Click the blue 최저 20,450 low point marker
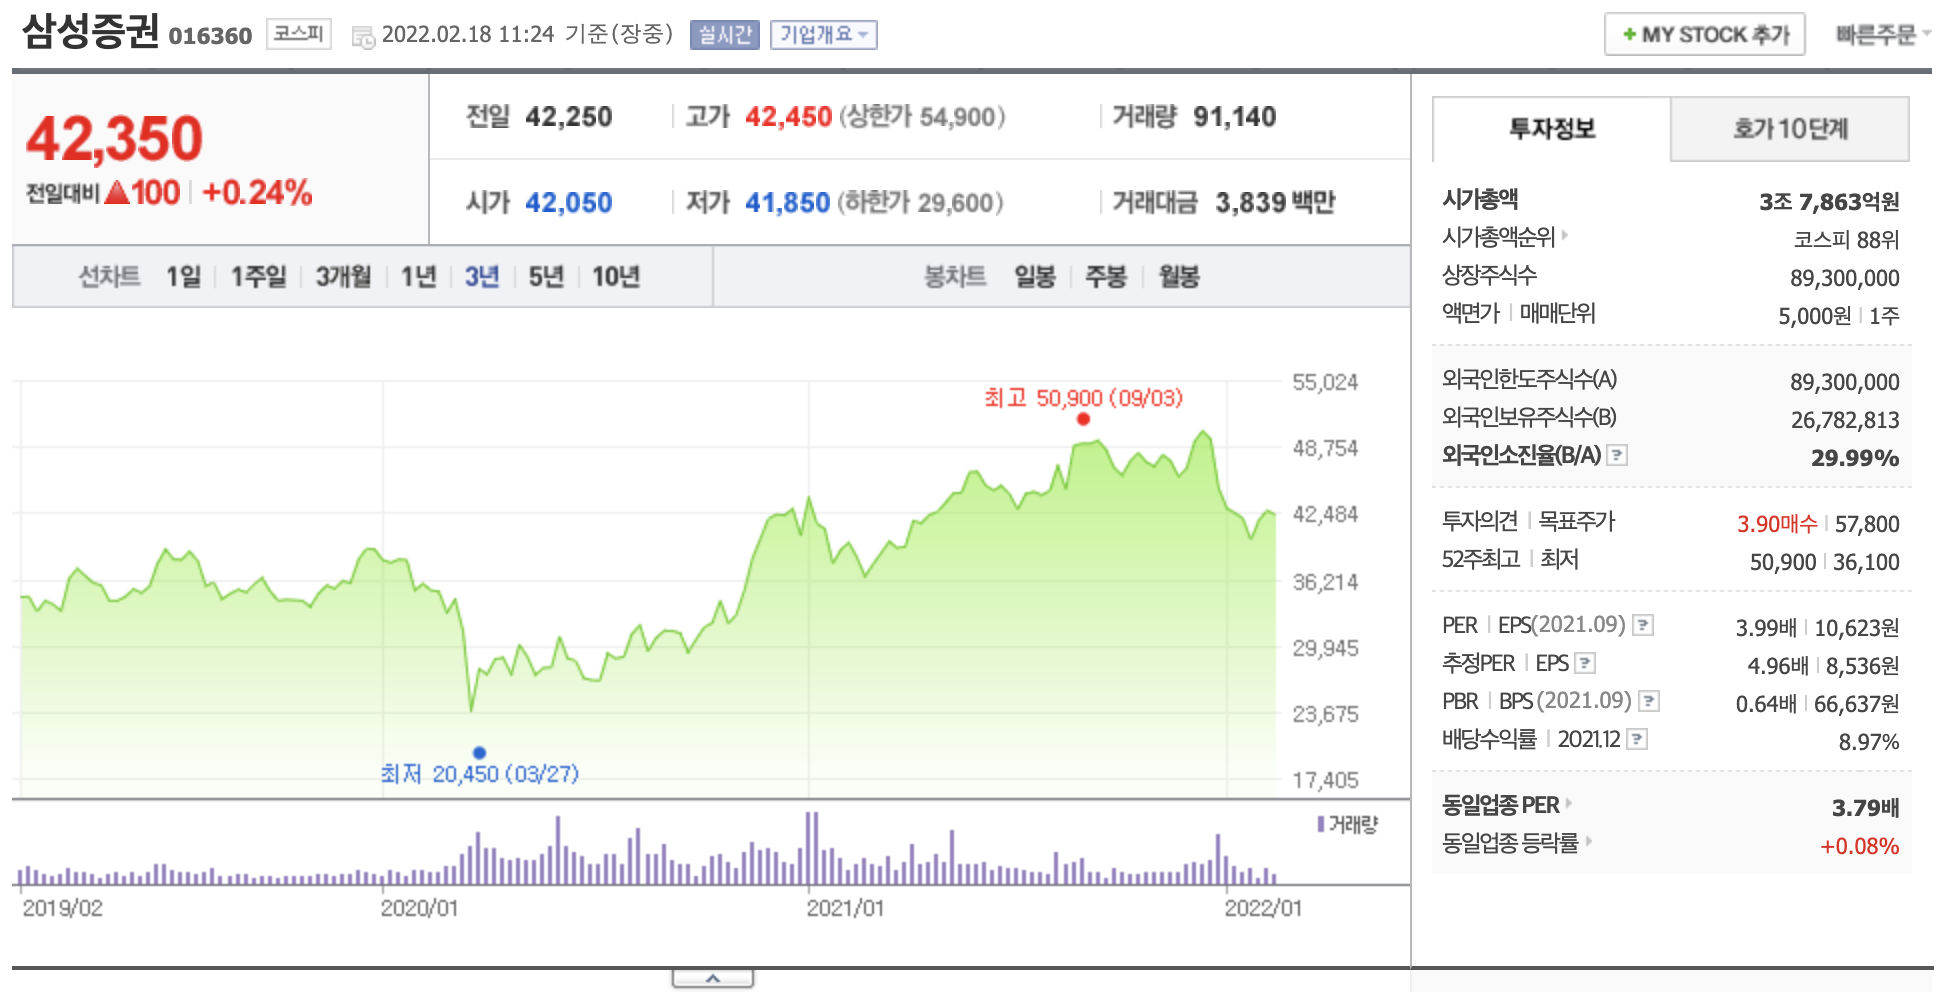 479,752
